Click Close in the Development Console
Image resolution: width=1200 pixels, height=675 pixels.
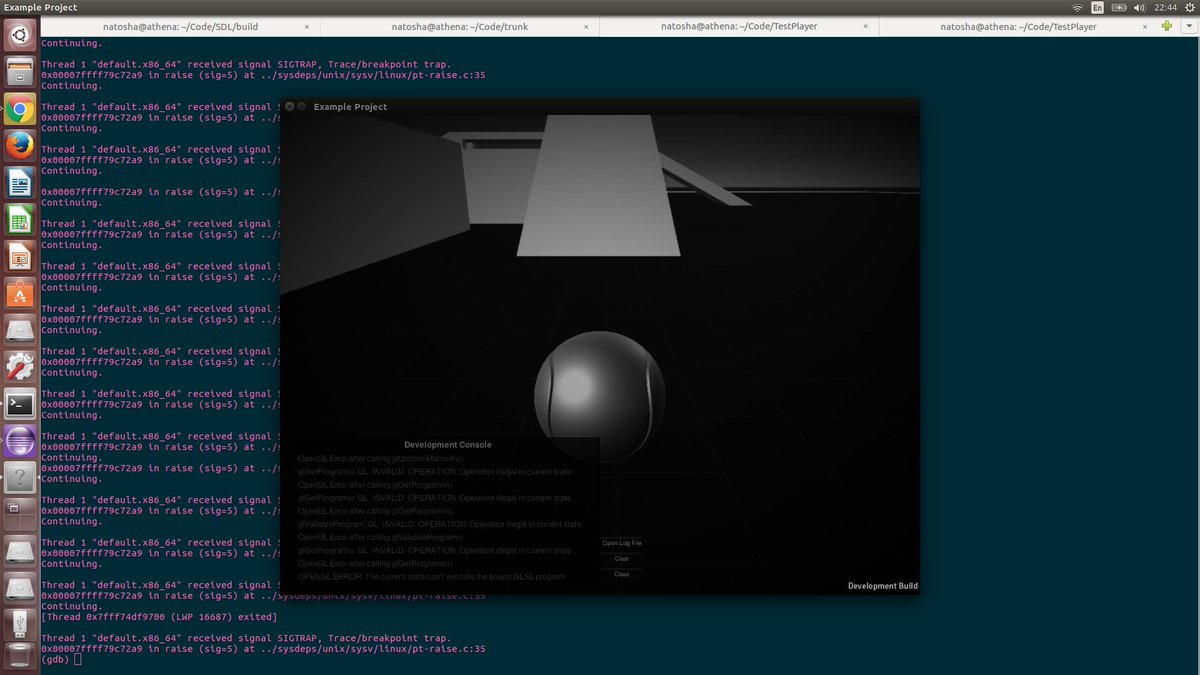coord(622,575)
